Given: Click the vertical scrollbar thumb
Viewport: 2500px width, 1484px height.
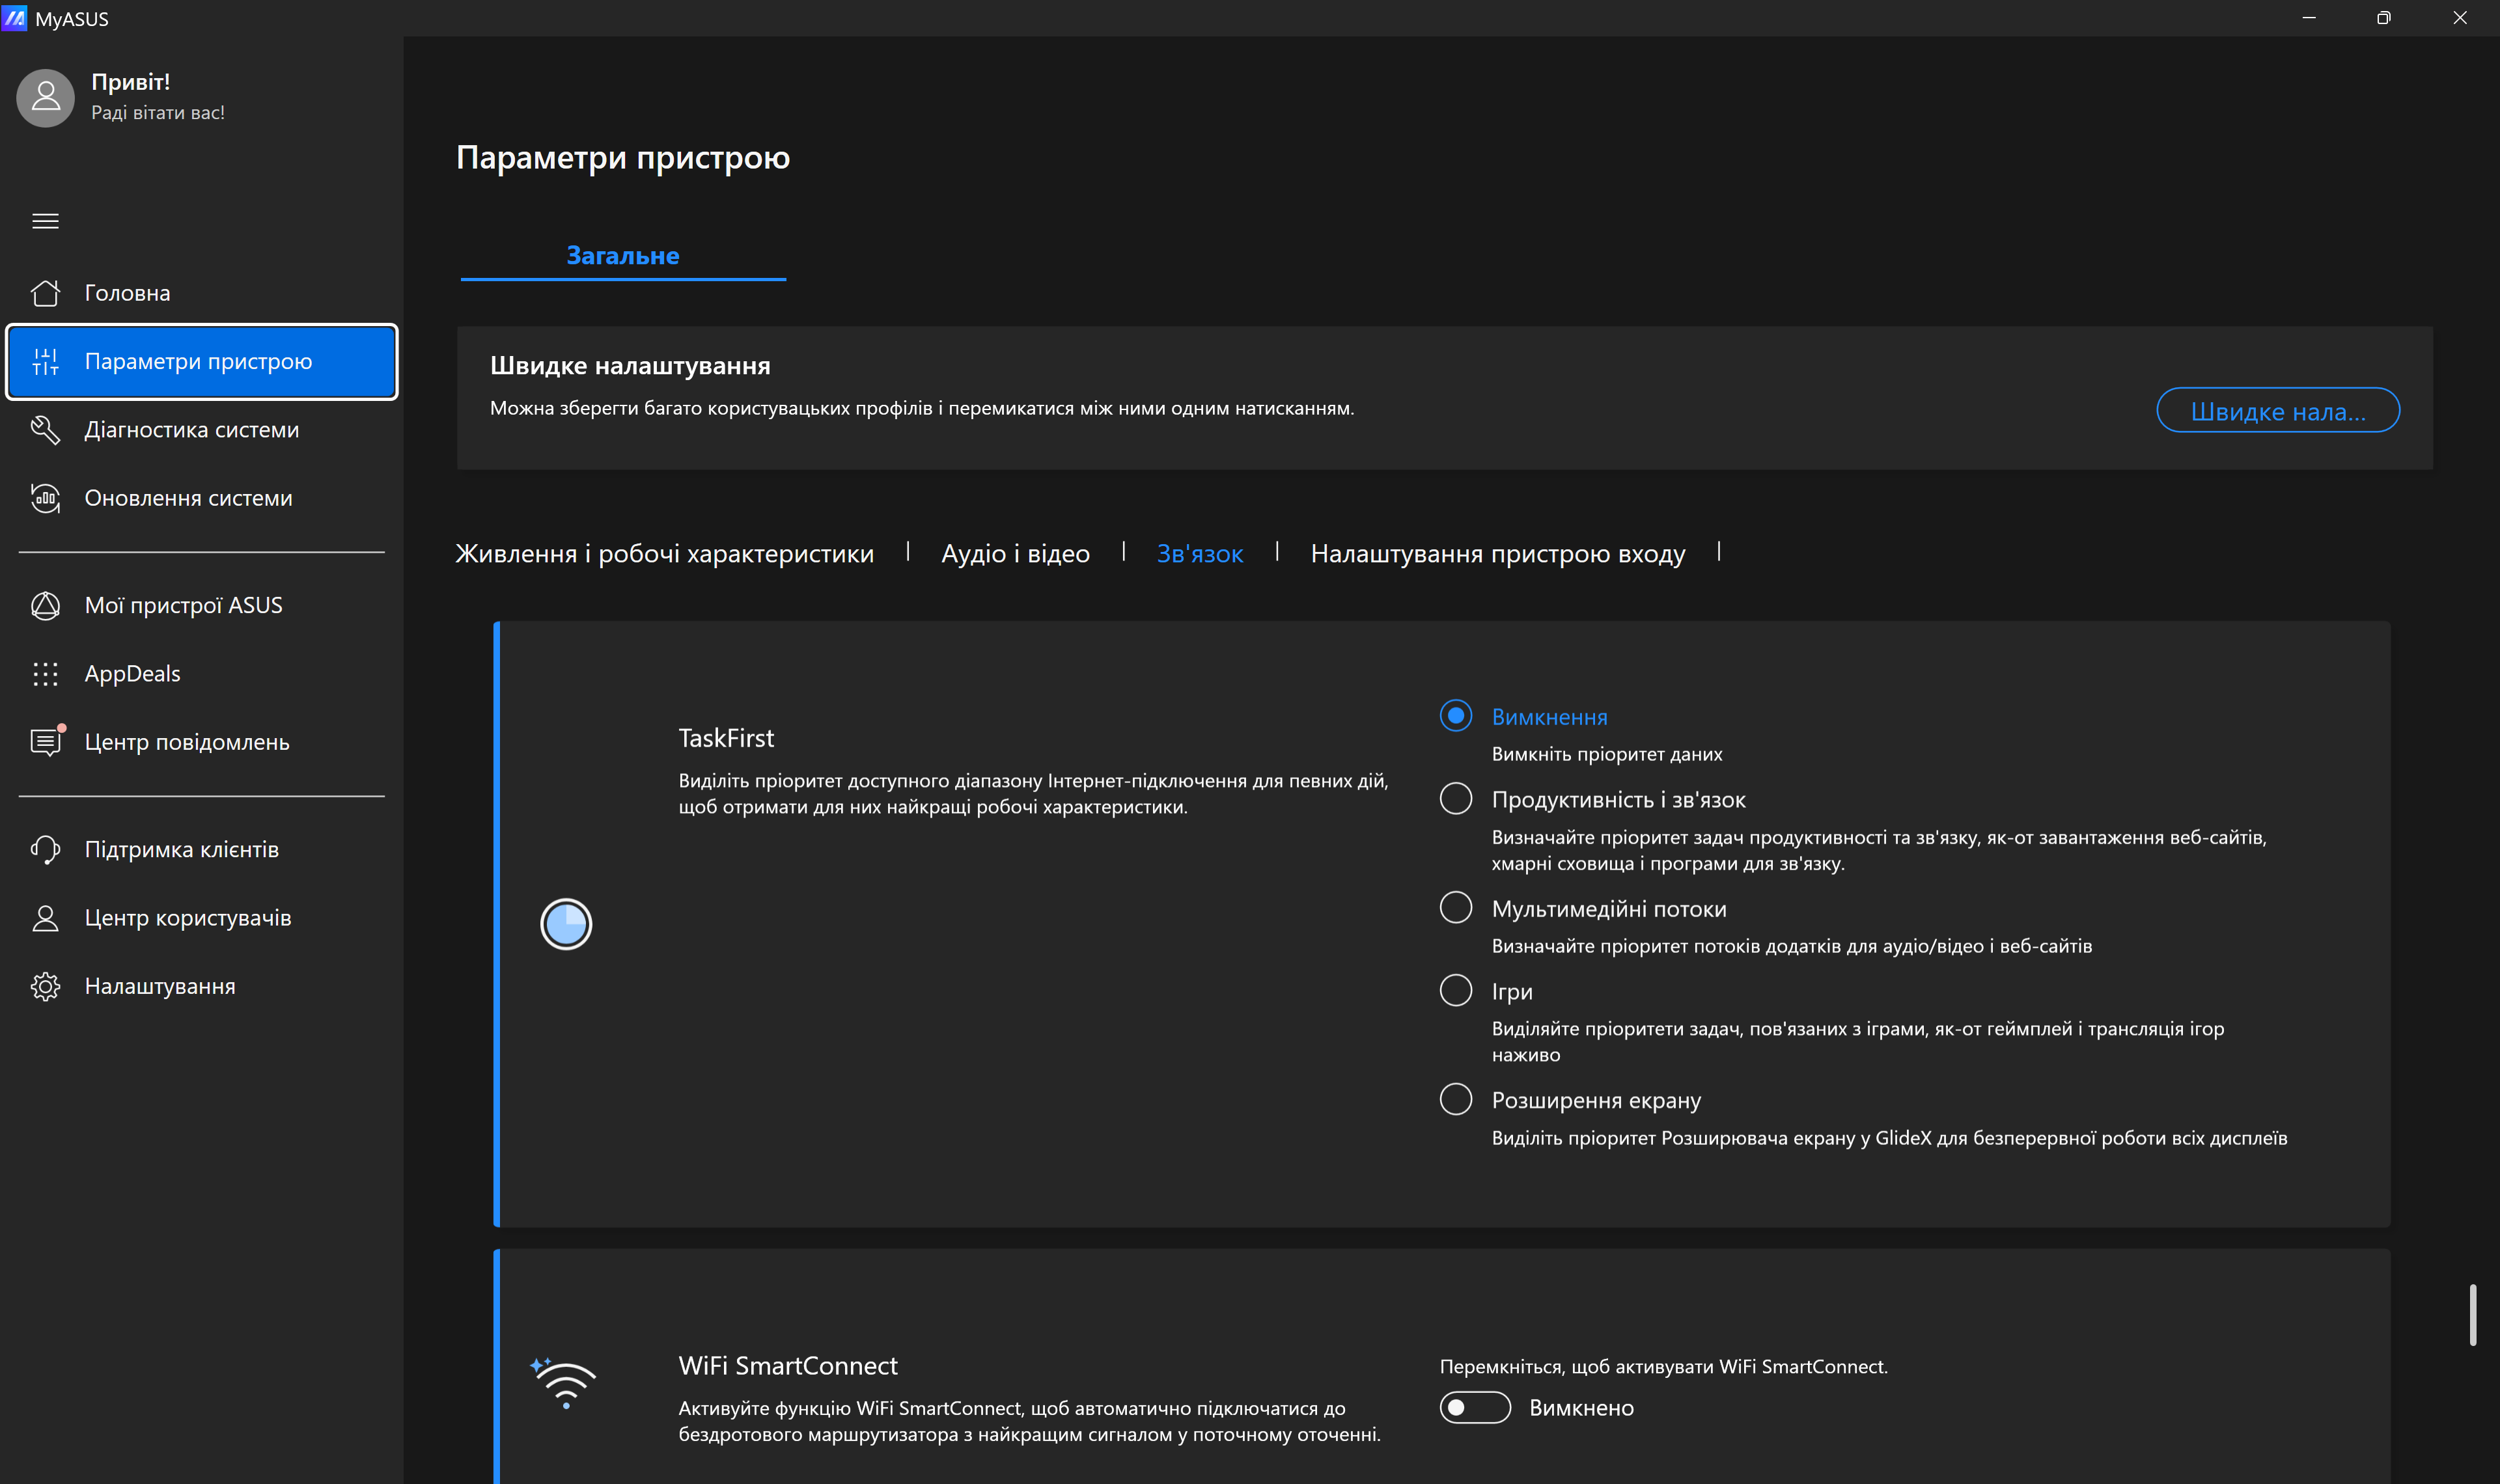Looking at the screenshot, I should [2472, 1315].
